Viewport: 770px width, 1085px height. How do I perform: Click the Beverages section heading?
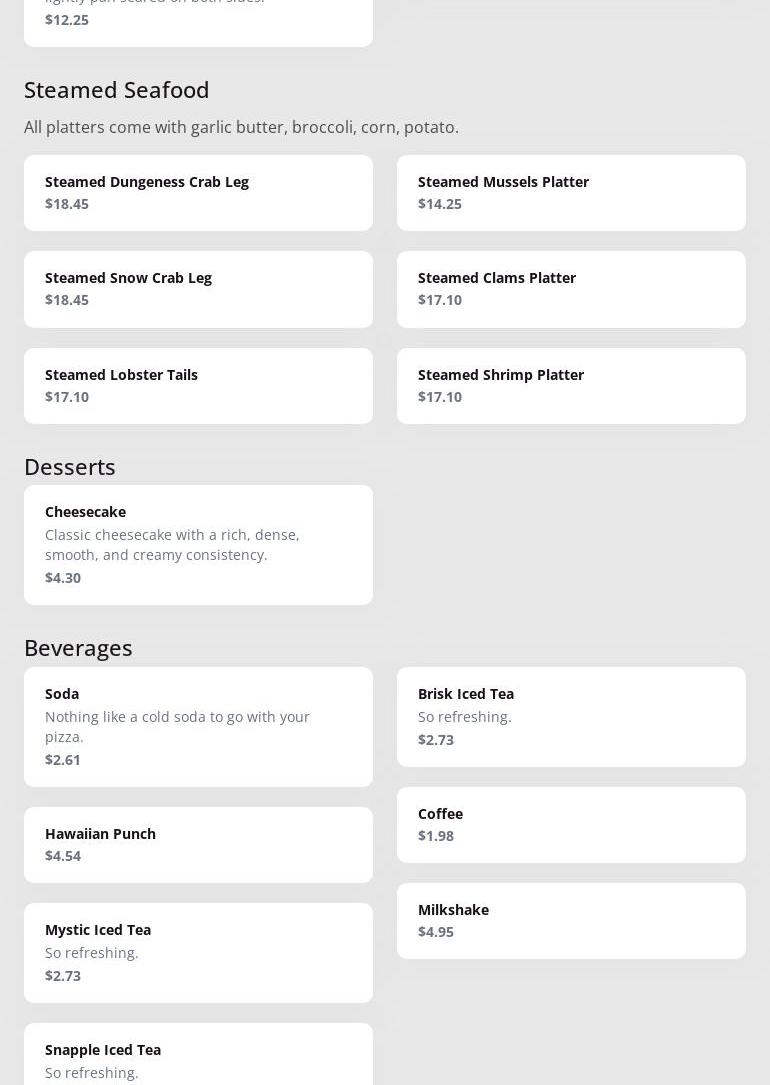click(78, 648)
